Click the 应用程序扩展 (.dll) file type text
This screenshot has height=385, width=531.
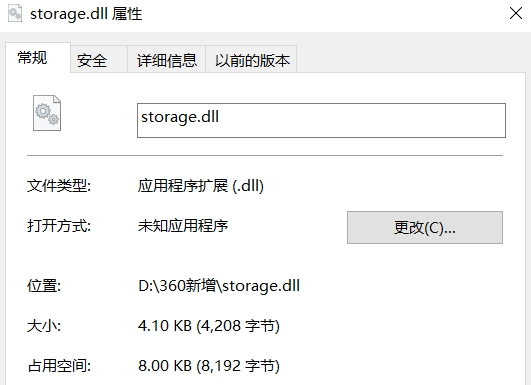(201, 186)
